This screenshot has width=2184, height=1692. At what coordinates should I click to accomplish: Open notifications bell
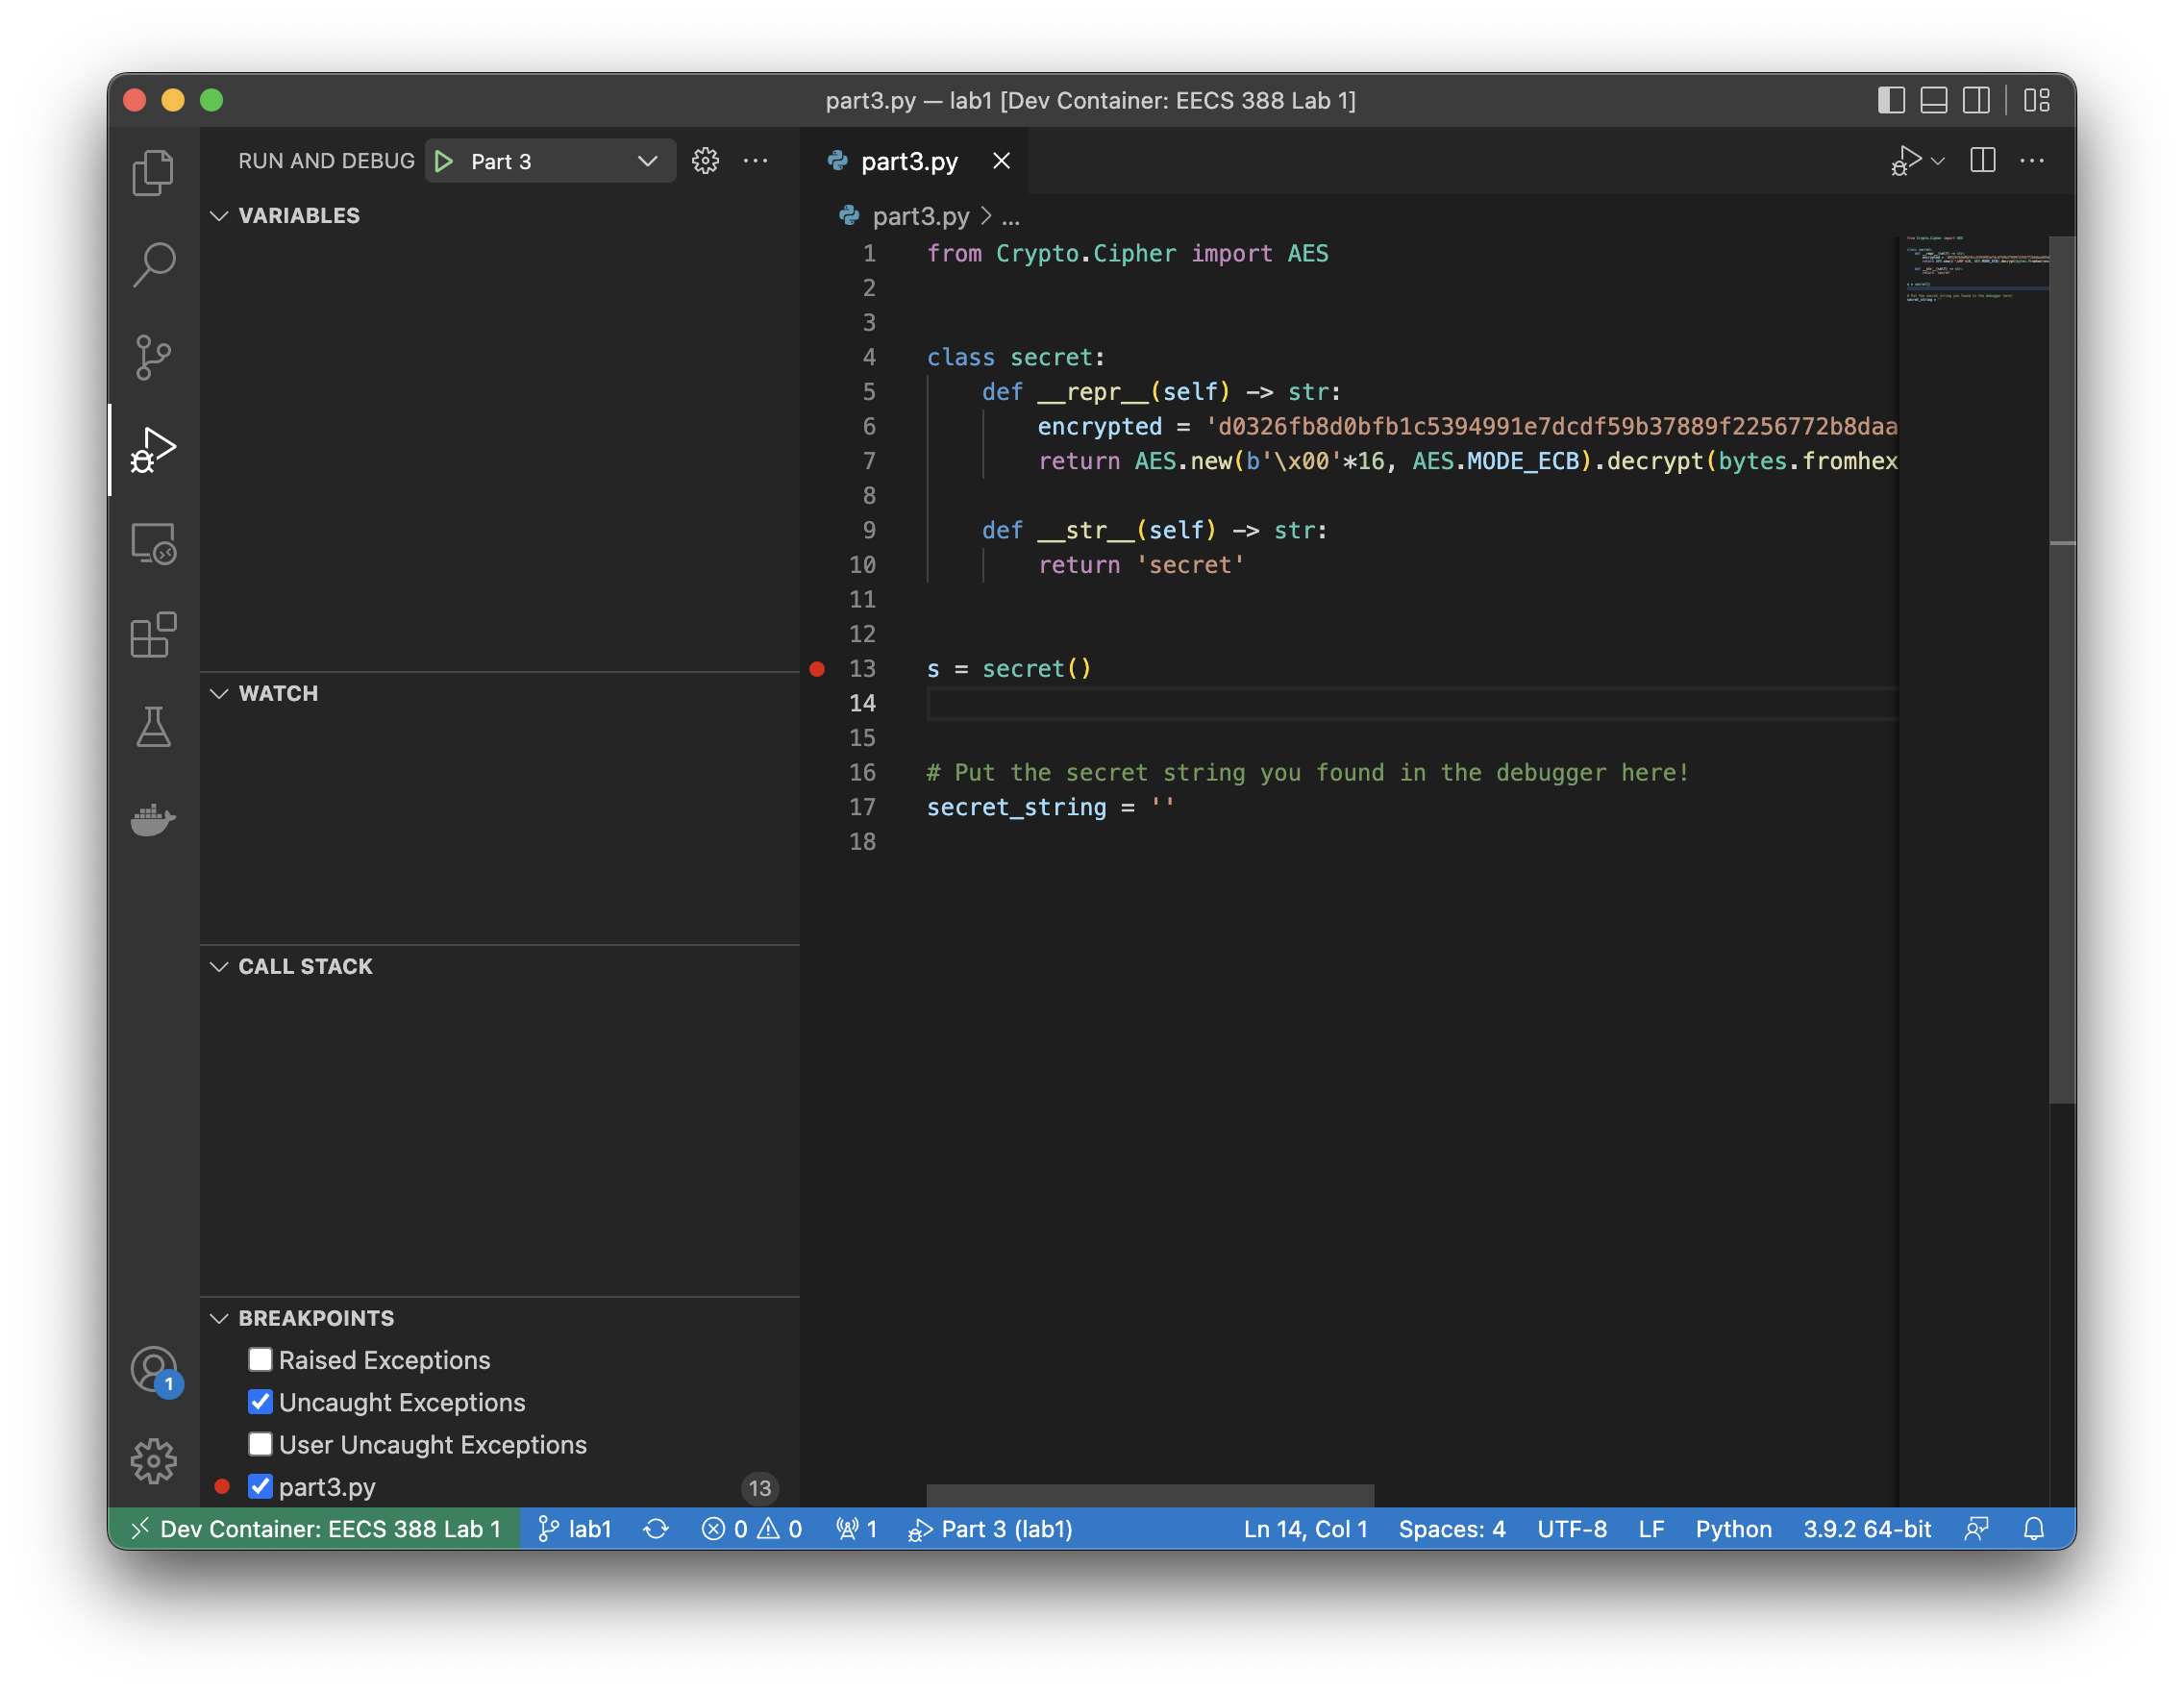pos(2034,1529)
